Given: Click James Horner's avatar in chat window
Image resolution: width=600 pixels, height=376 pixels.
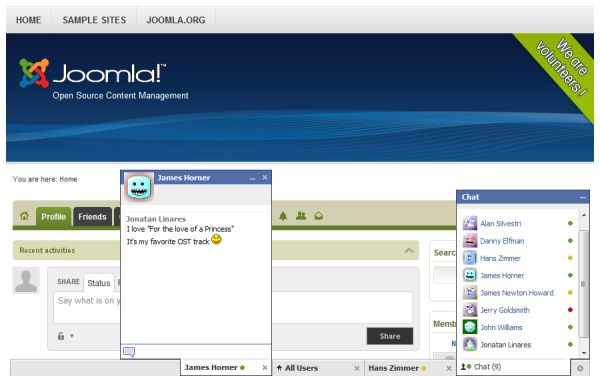Looking at the screenshot, I should pyautogui.click(x=139, y=187).
